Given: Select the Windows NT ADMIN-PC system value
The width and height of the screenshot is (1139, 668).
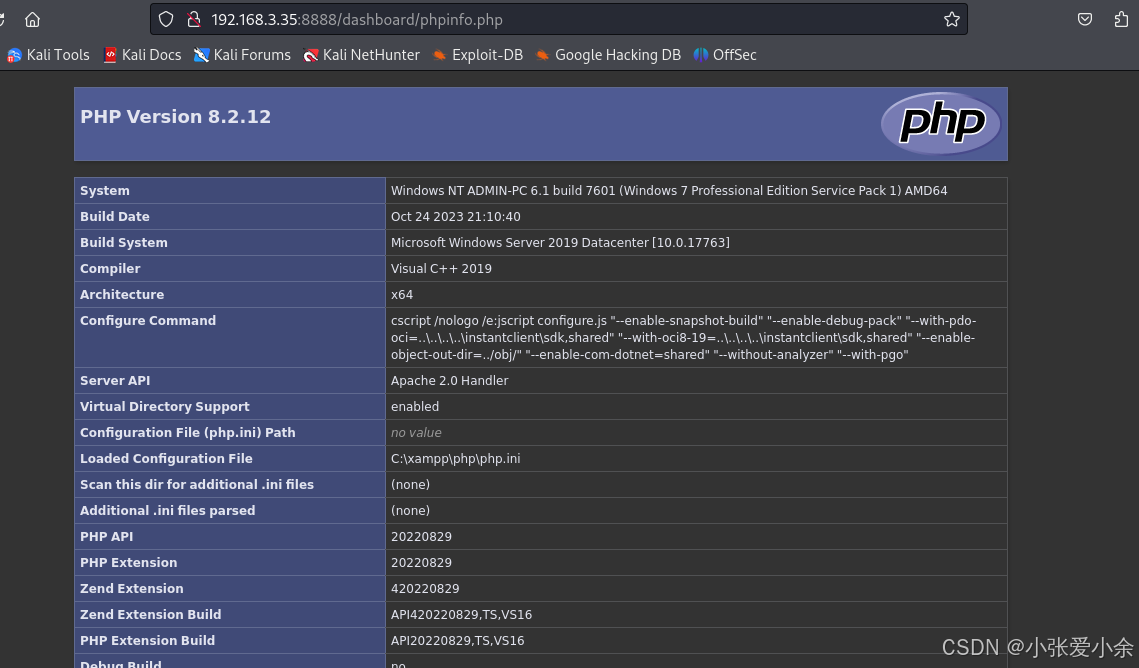Looking at the screenshot, I should (x=669, y=190).
